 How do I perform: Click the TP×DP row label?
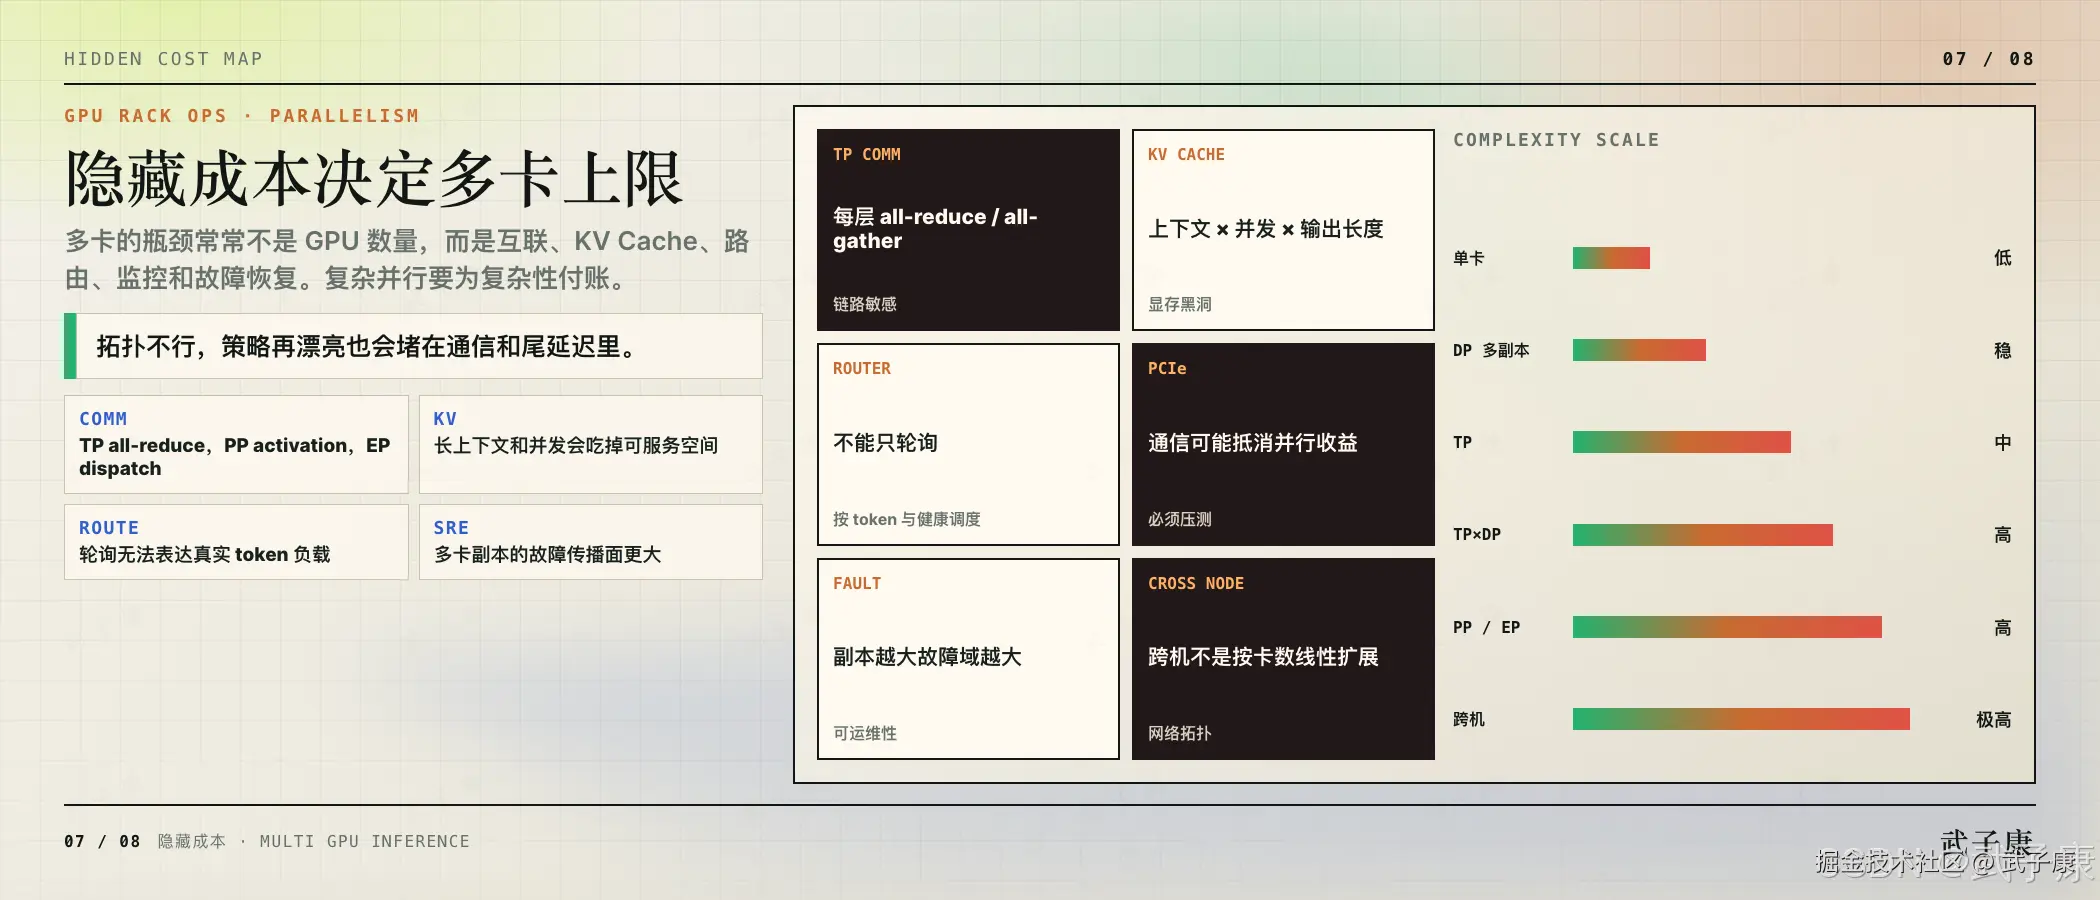point(1477,535)
